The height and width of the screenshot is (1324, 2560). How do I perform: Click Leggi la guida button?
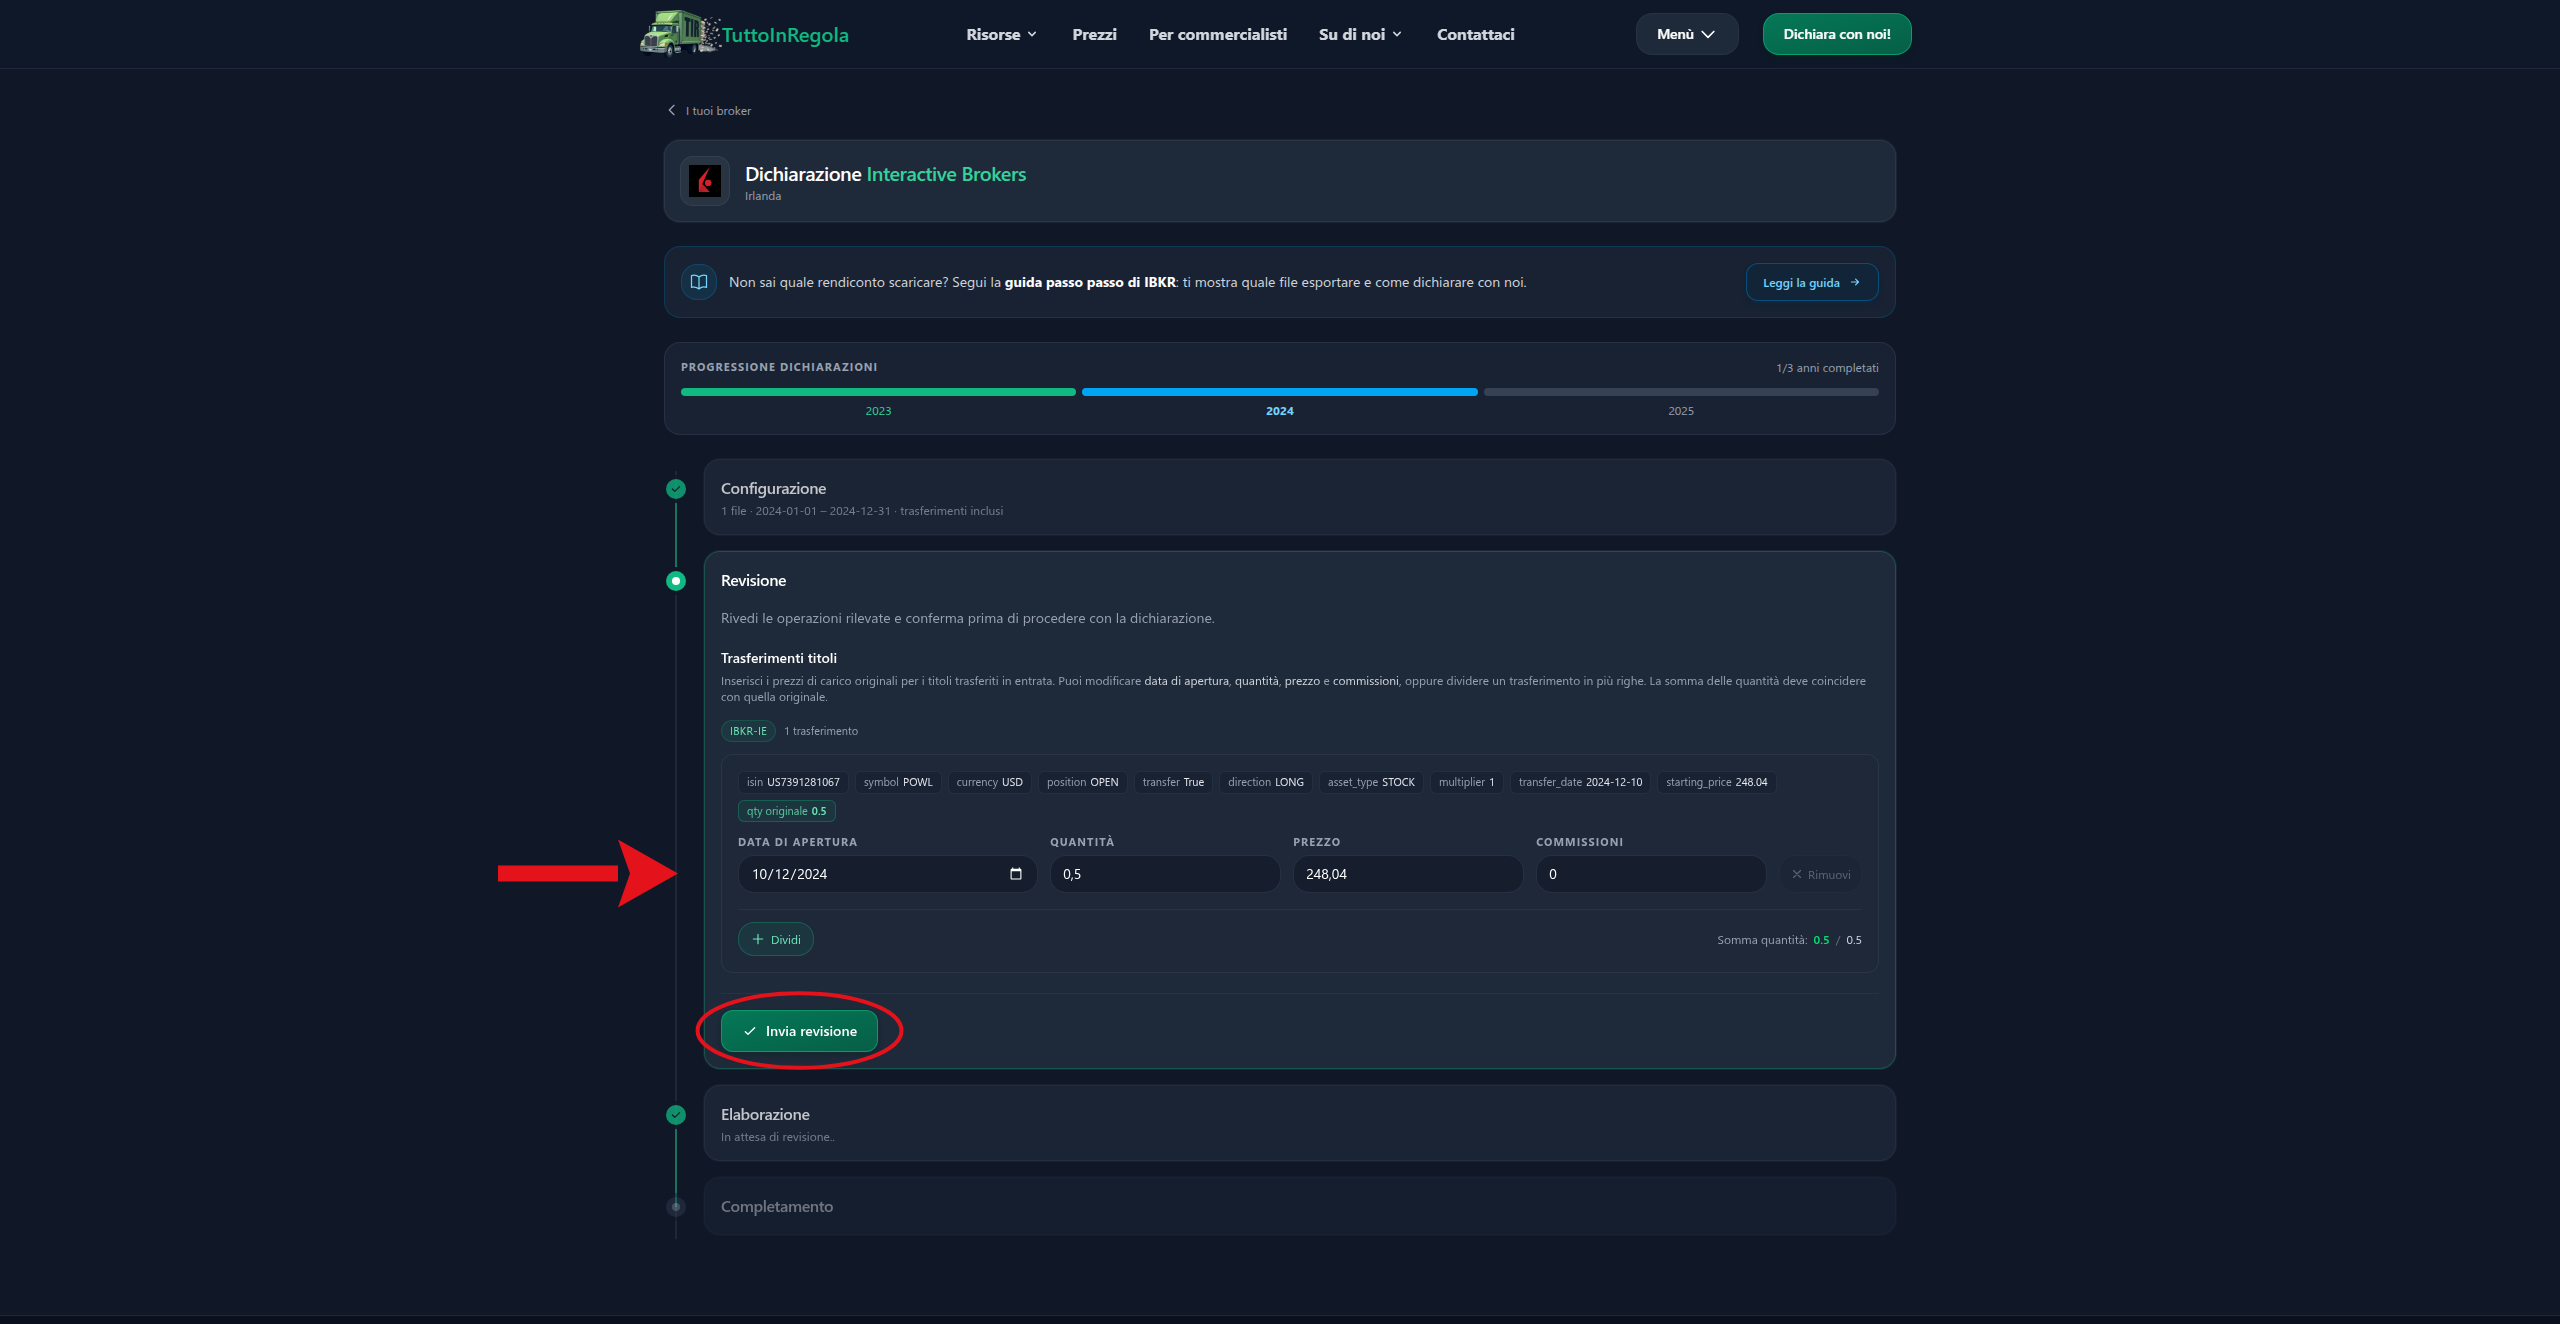(1812, 282)
